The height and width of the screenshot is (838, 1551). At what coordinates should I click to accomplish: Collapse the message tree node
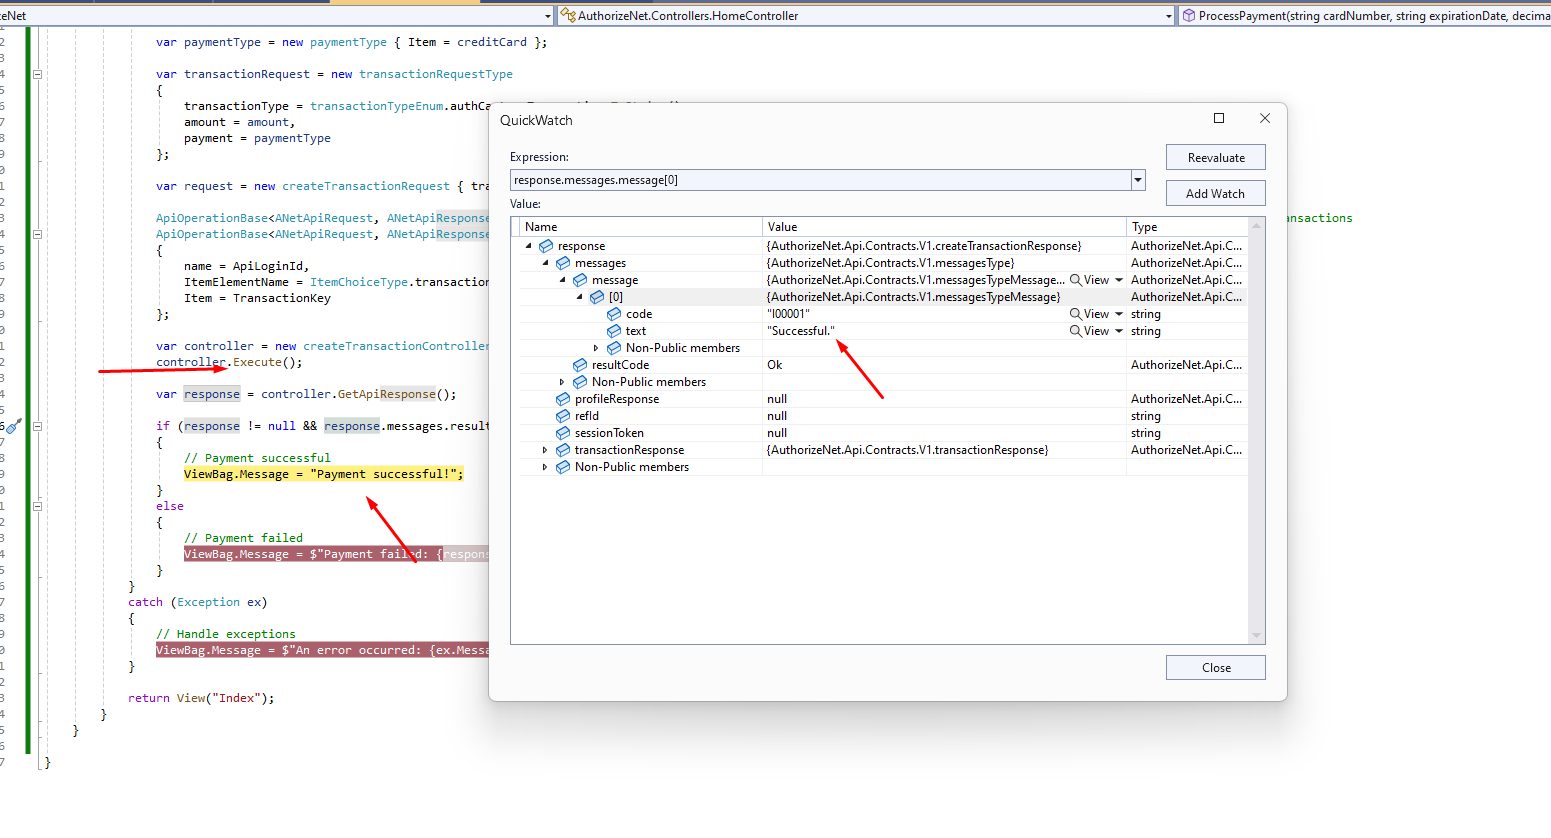(562, 280)
